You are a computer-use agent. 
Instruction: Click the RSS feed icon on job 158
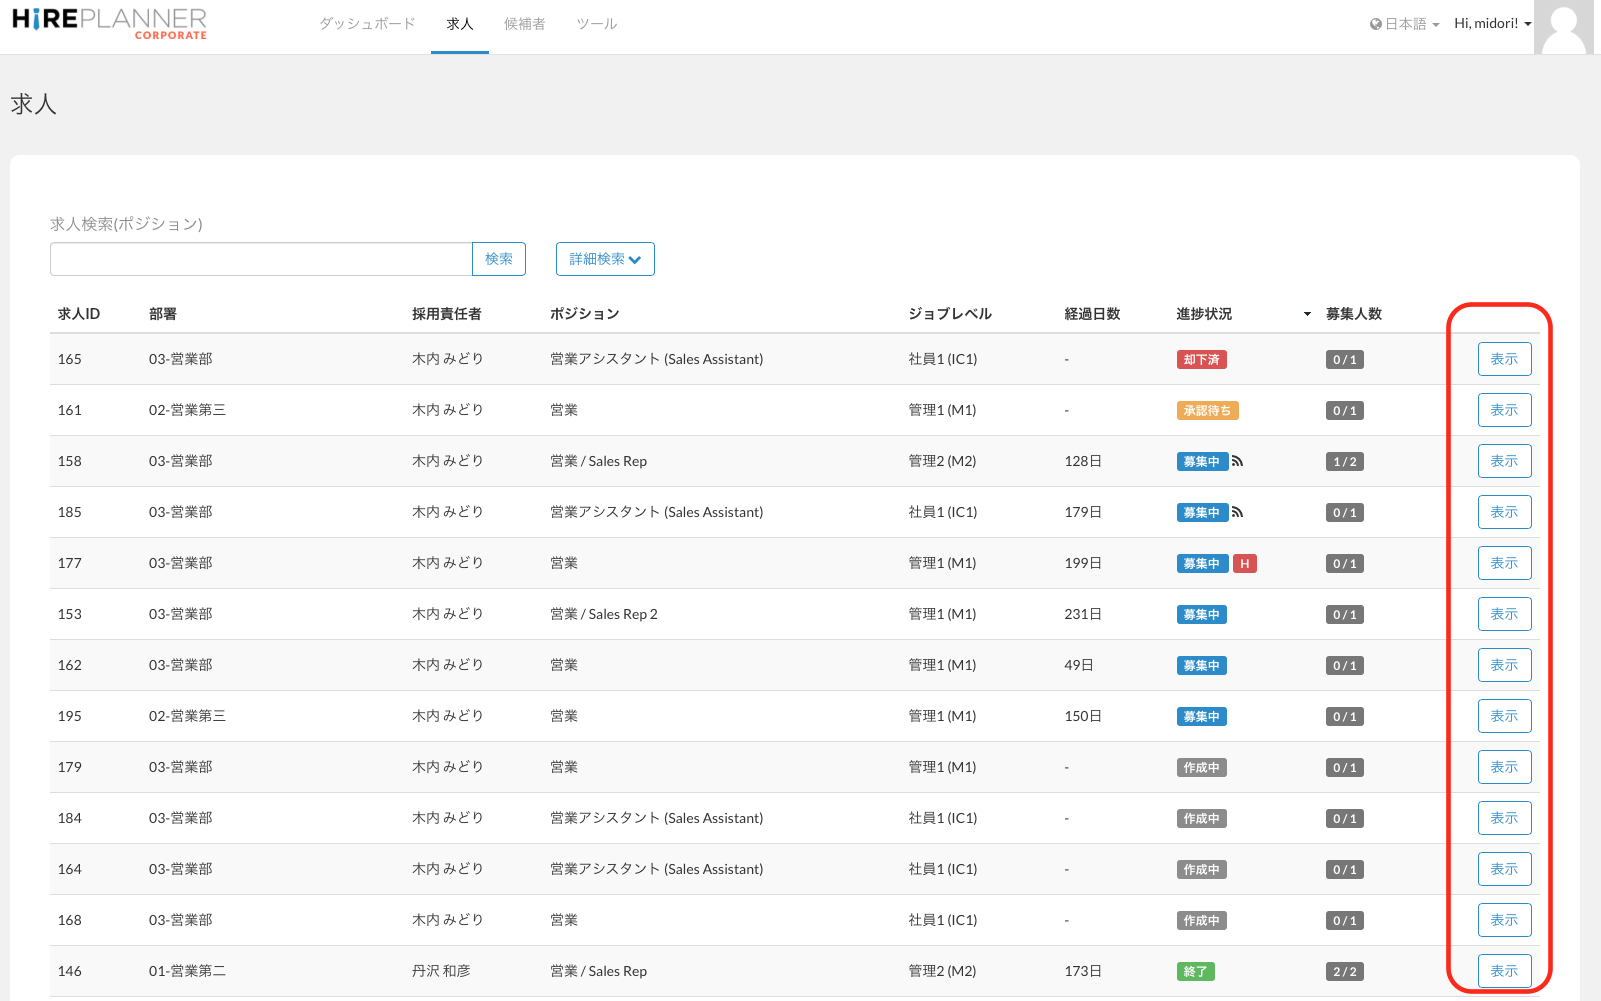1237,461
